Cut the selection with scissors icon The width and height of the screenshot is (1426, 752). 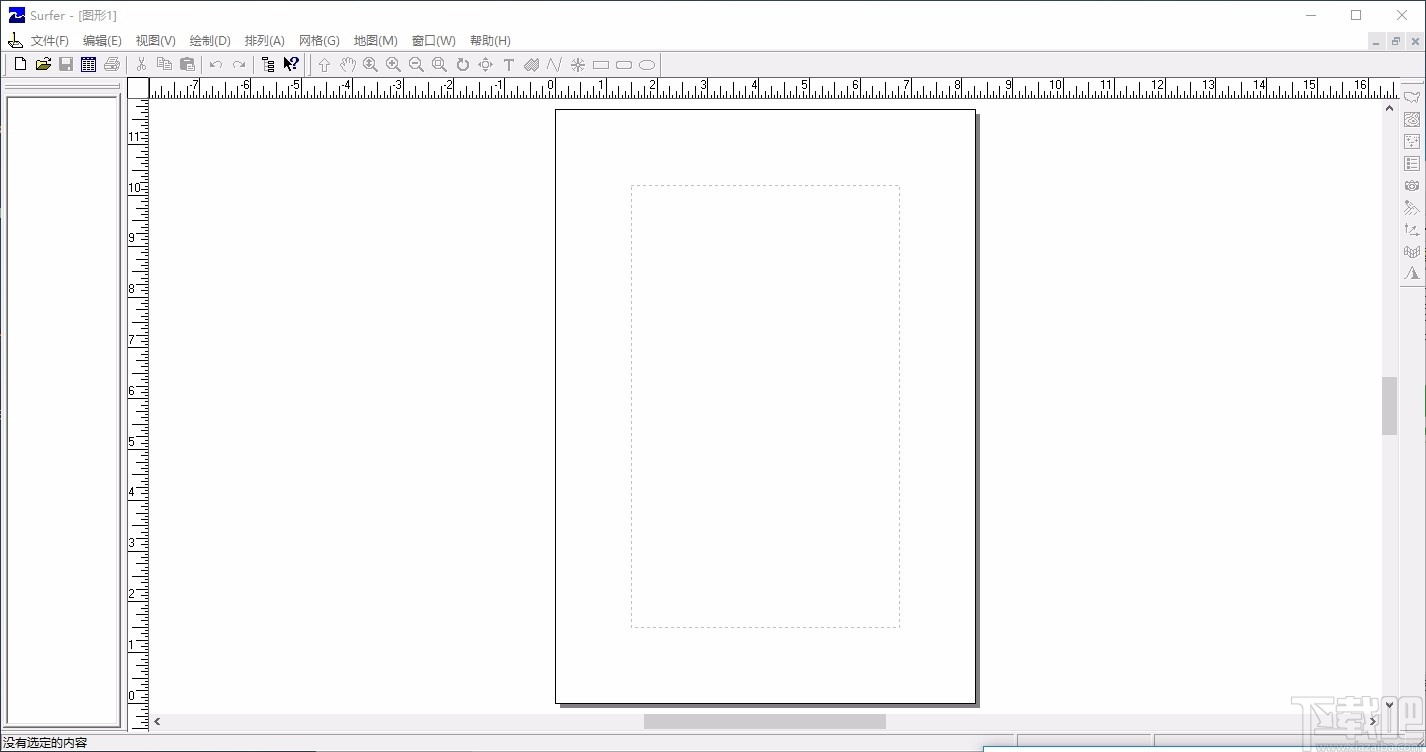tap(141, 64)
